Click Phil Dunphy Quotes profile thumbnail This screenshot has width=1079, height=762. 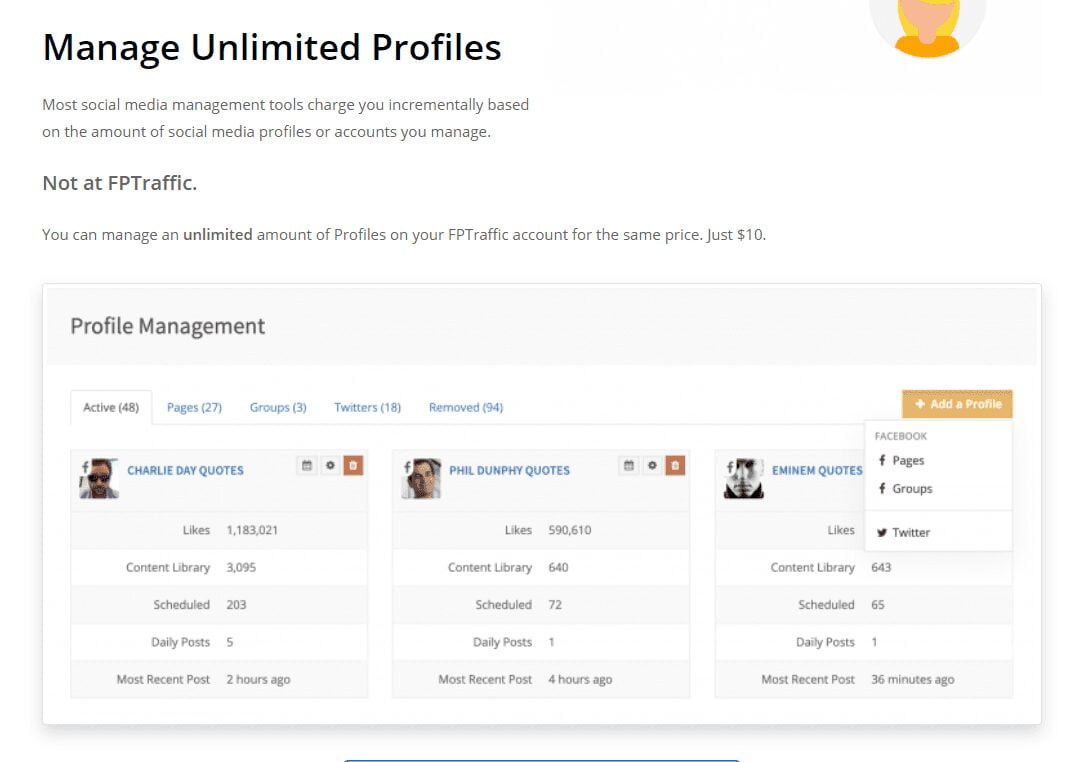[421, 478]
